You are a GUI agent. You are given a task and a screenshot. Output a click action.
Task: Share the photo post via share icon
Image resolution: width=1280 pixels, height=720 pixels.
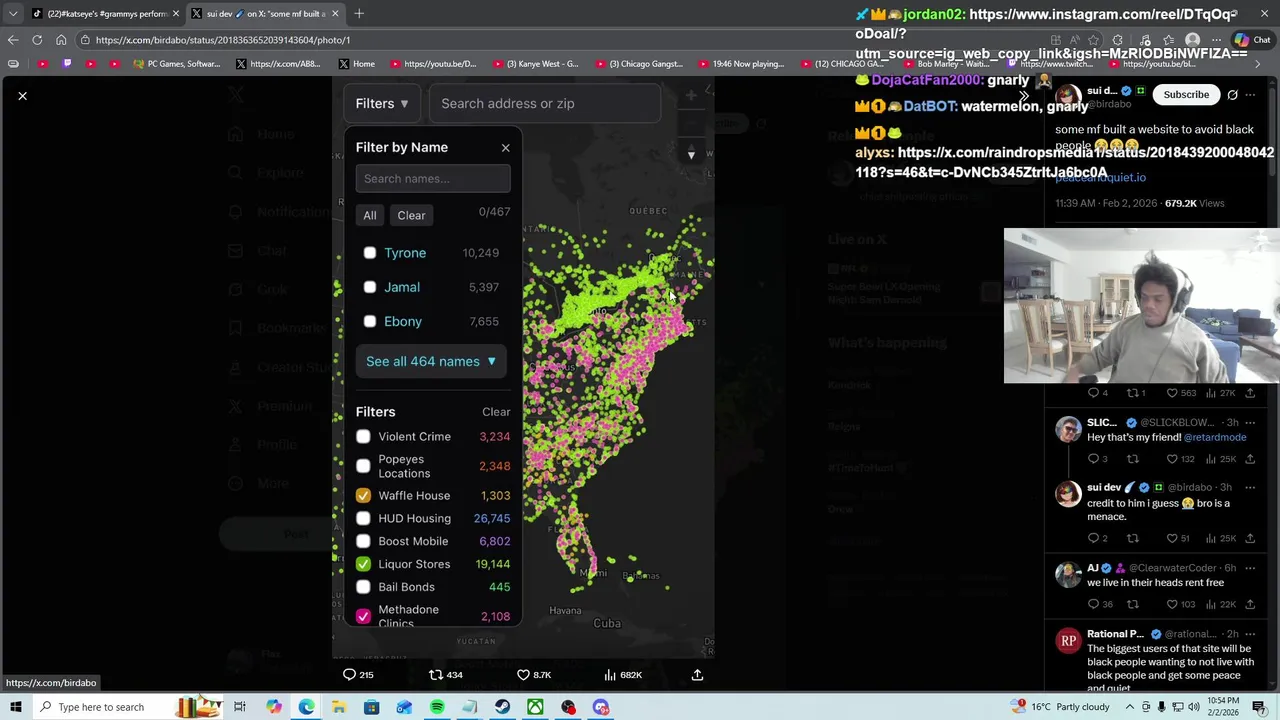point(697,675)
